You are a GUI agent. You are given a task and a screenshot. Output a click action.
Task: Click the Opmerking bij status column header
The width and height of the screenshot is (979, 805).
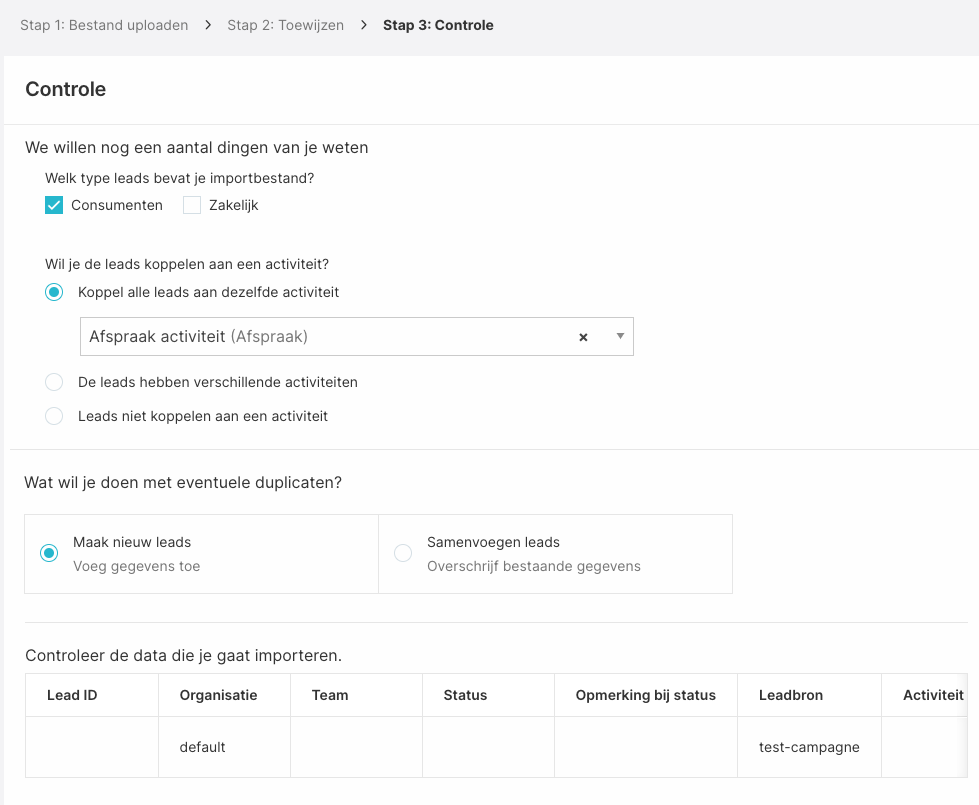coord(646,695)
